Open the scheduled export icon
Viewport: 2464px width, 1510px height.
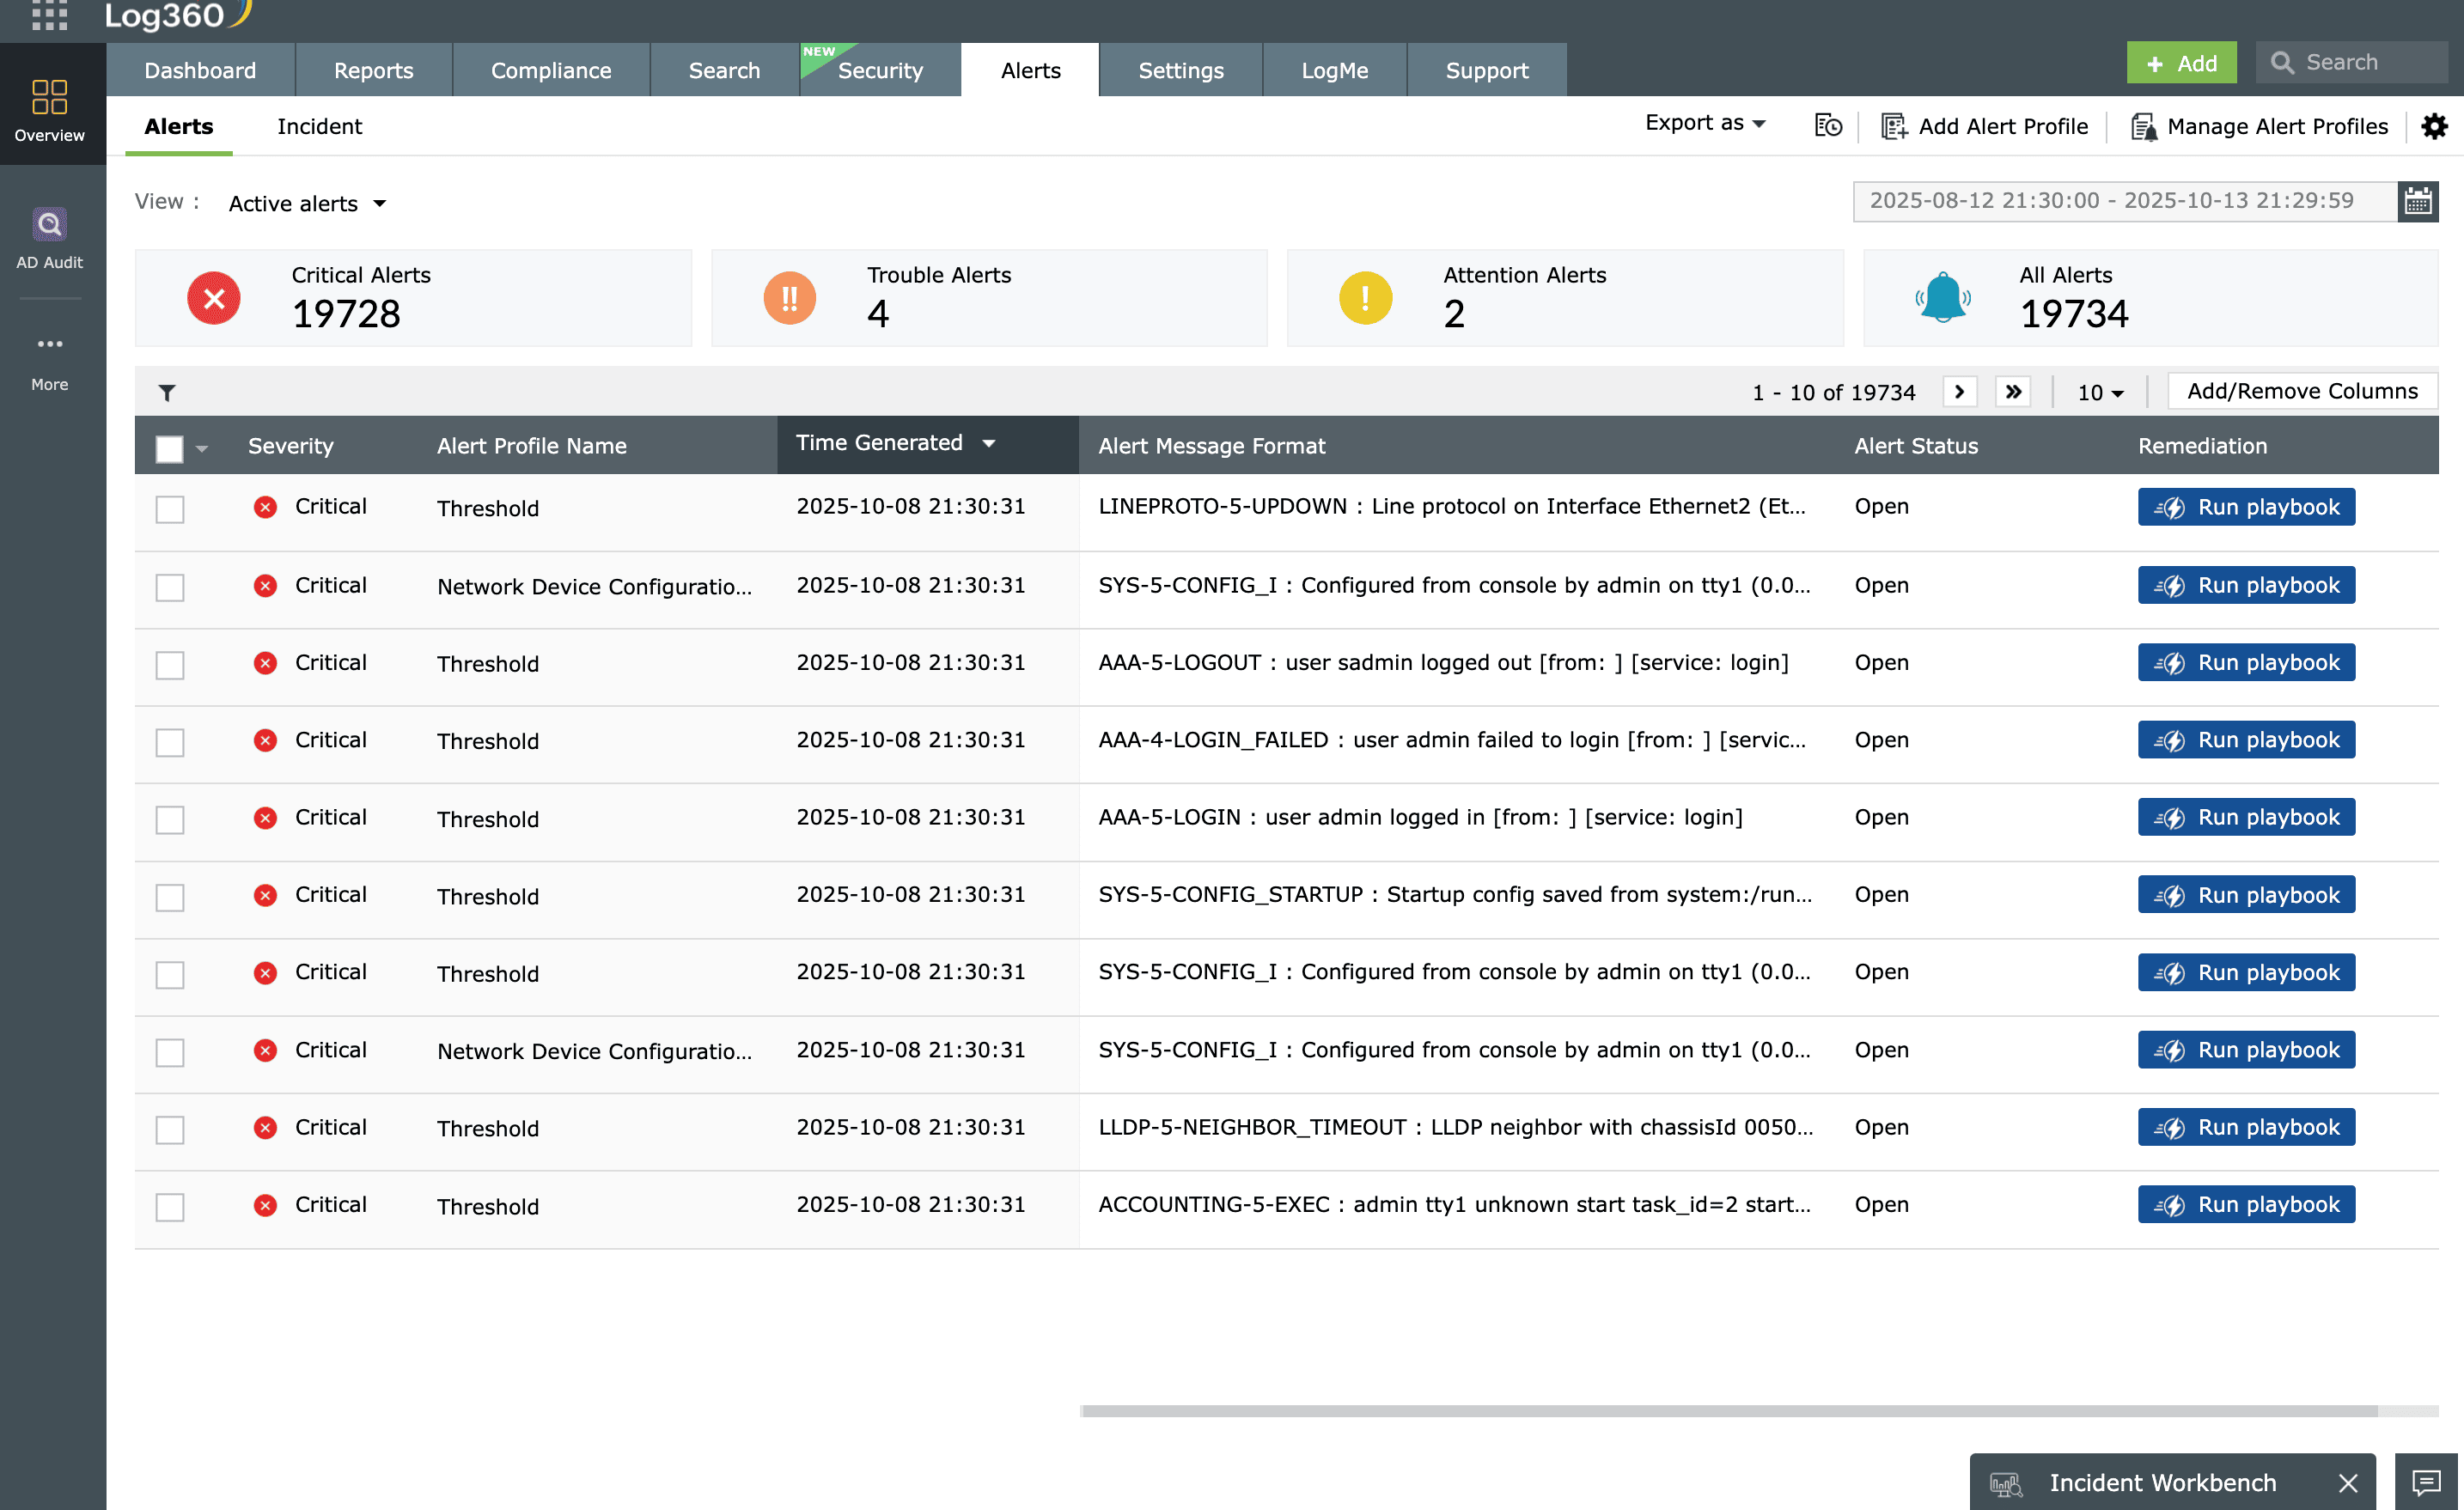click(x=1827, y=126)
